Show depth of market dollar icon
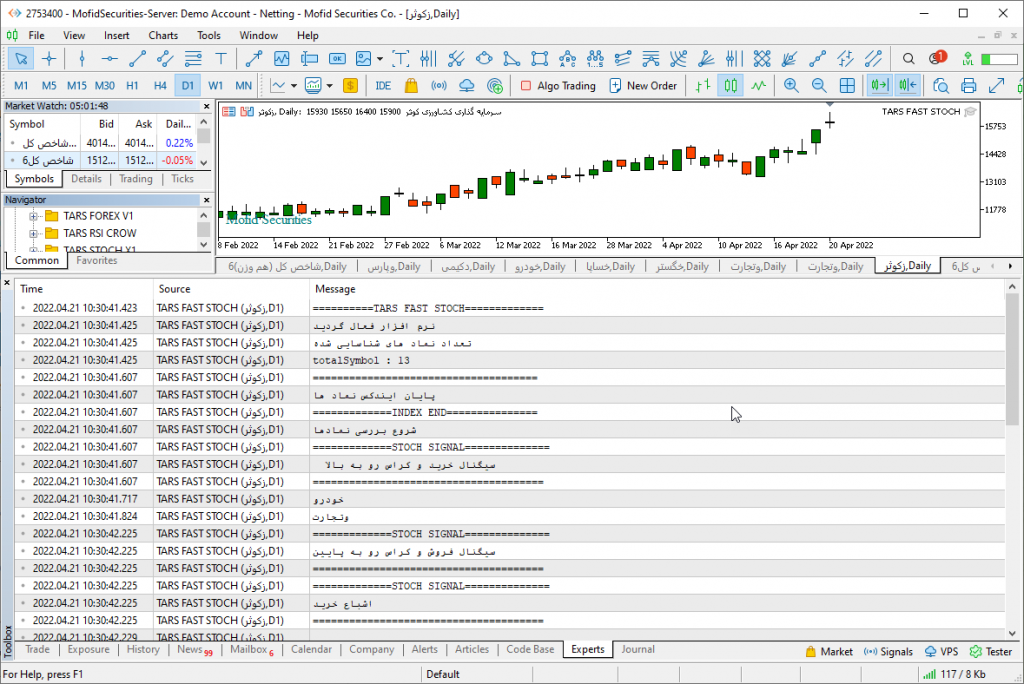This screenshot has height=684, width=1024. (350, 86)
